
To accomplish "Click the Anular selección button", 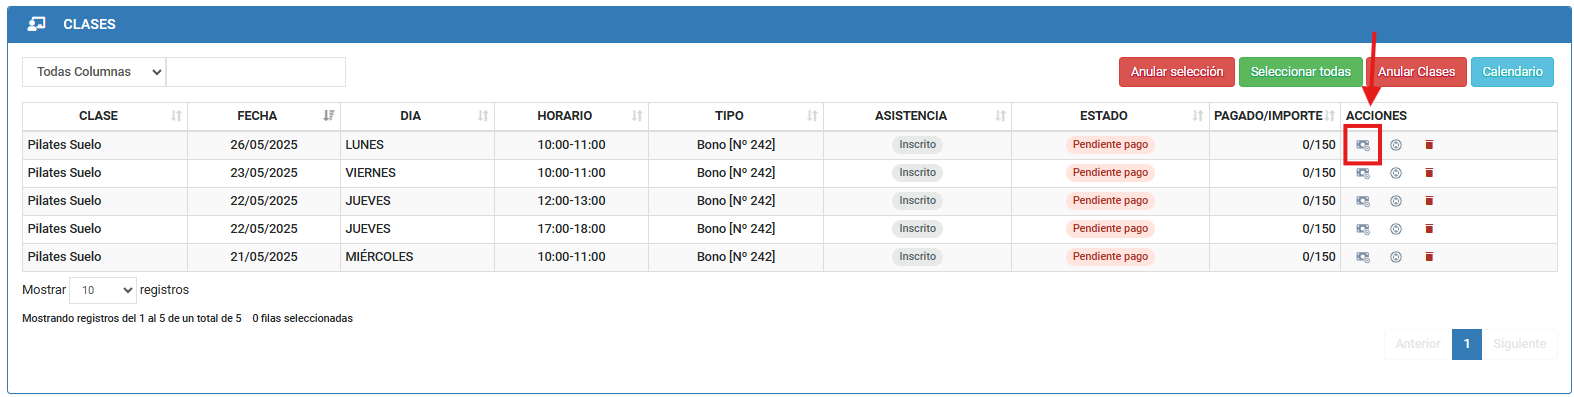I will point(1177,72).
